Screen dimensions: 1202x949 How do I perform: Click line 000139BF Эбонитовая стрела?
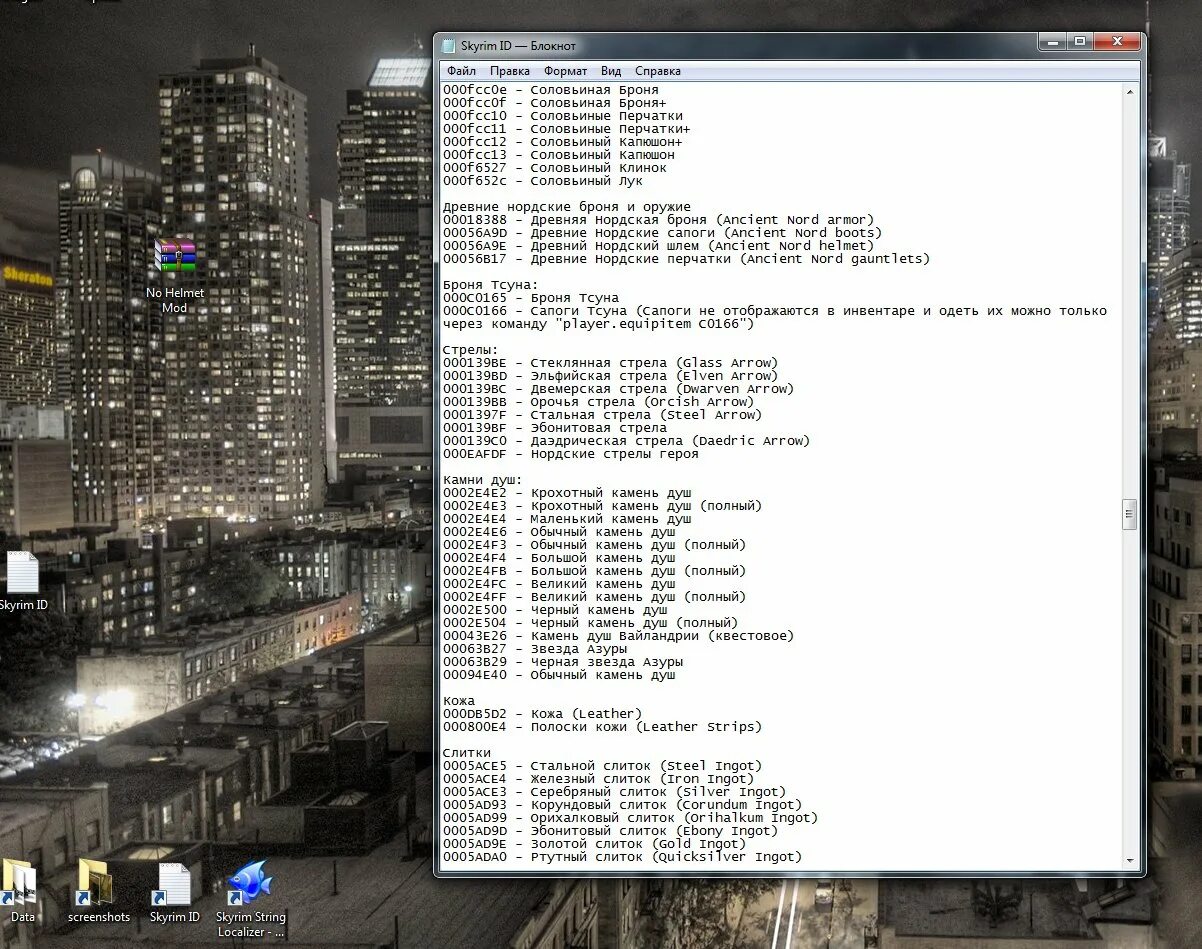pos(555,428)
